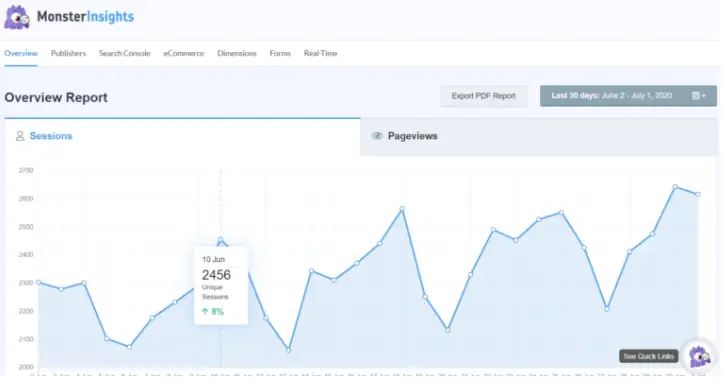724x385 pixels.
Task: Open the Last 30 days date dropdown
Action: click(628, 96)
